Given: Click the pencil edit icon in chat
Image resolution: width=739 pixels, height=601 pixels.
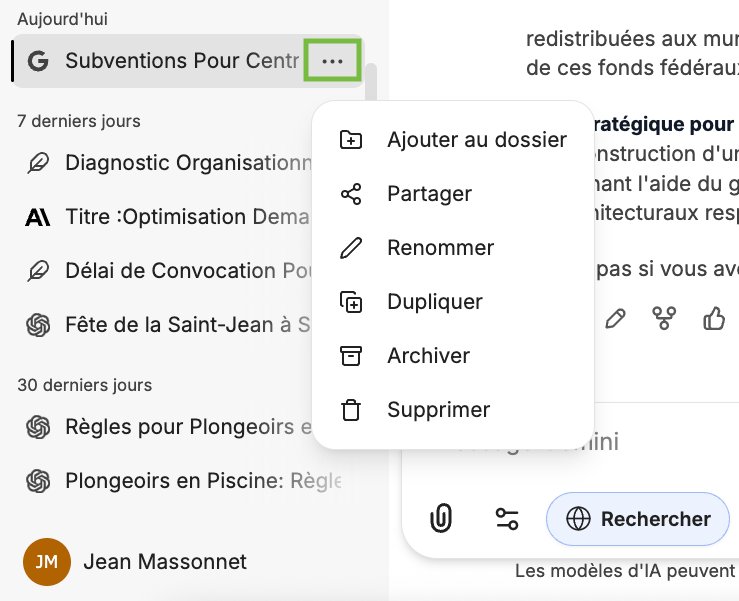Looking at the screenshot, I should point(615,319).
